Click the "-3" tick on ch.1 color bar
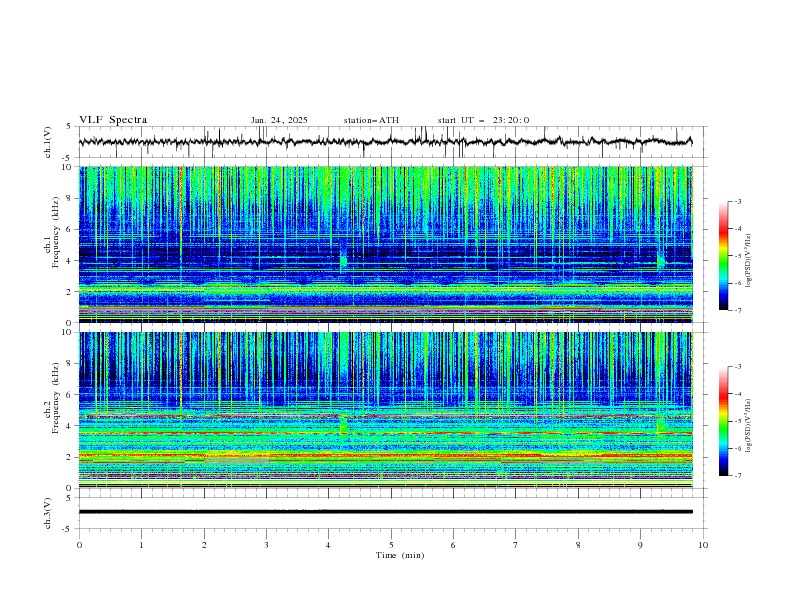The height and width of the screenshot is (612, 792). pyautogui.click(x=737, y=201)
